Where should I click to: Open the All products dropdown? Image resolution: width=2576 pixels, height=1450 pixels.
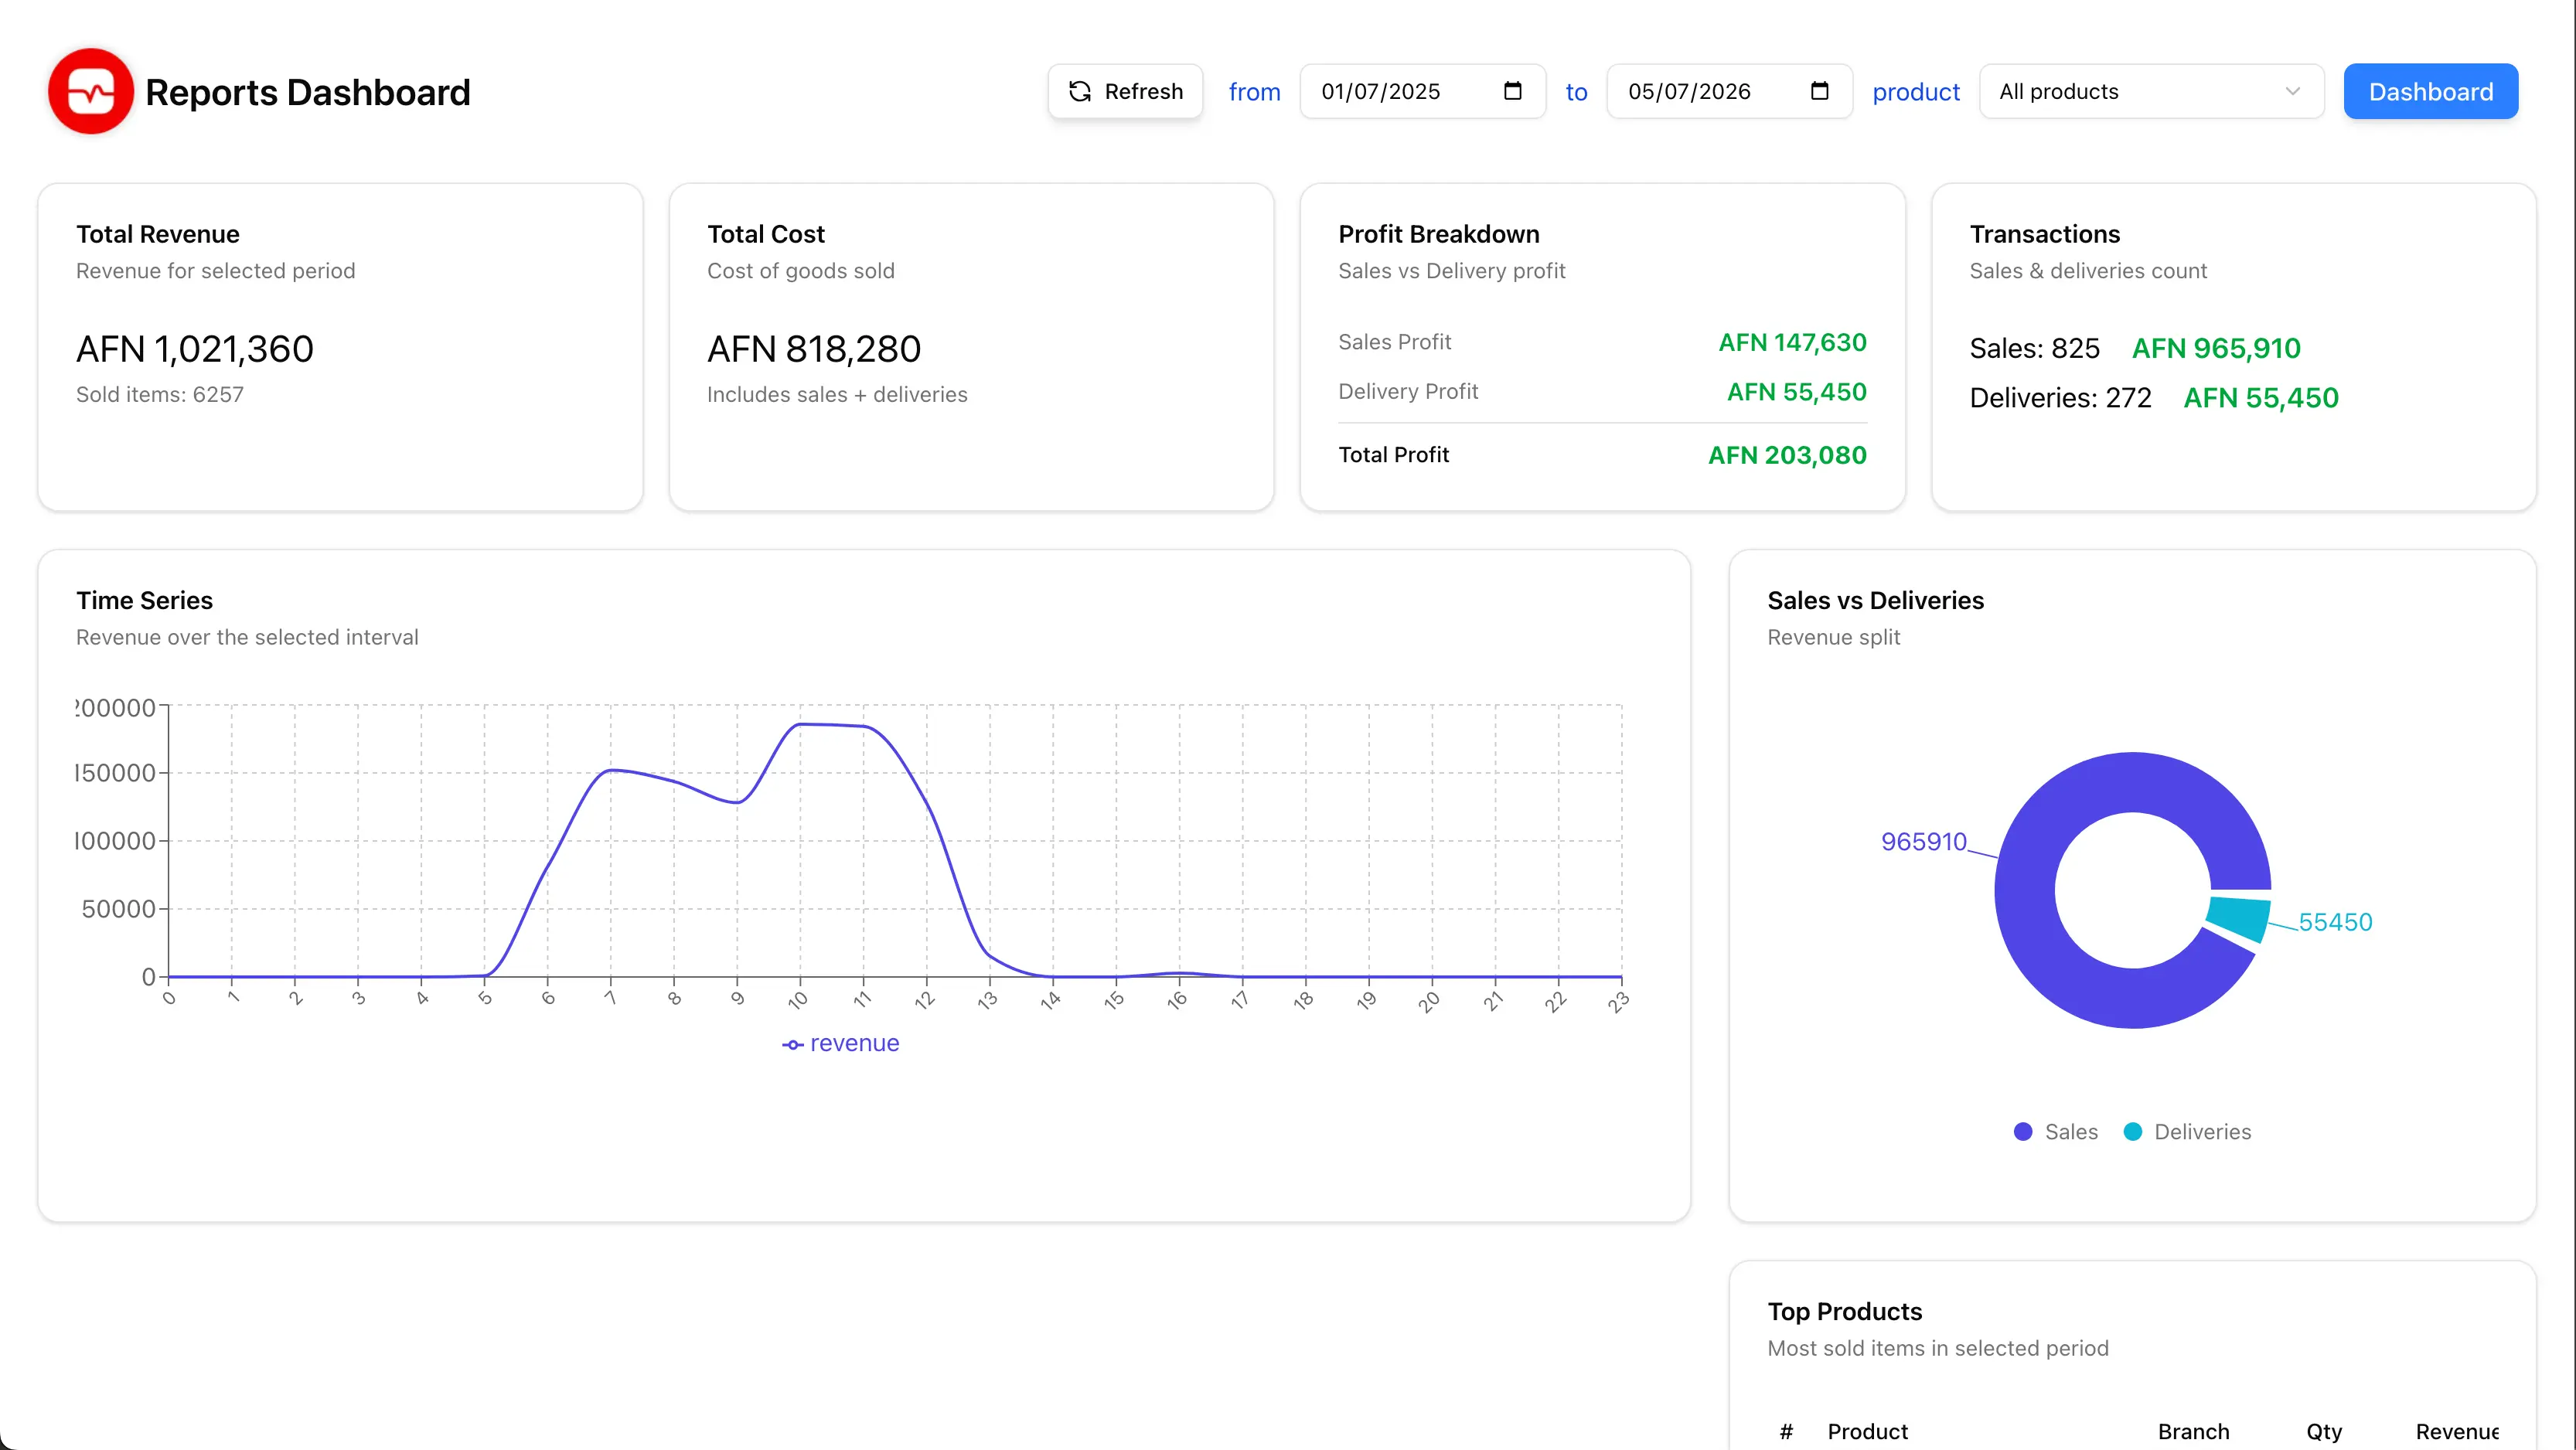(x=2151, y=92)
